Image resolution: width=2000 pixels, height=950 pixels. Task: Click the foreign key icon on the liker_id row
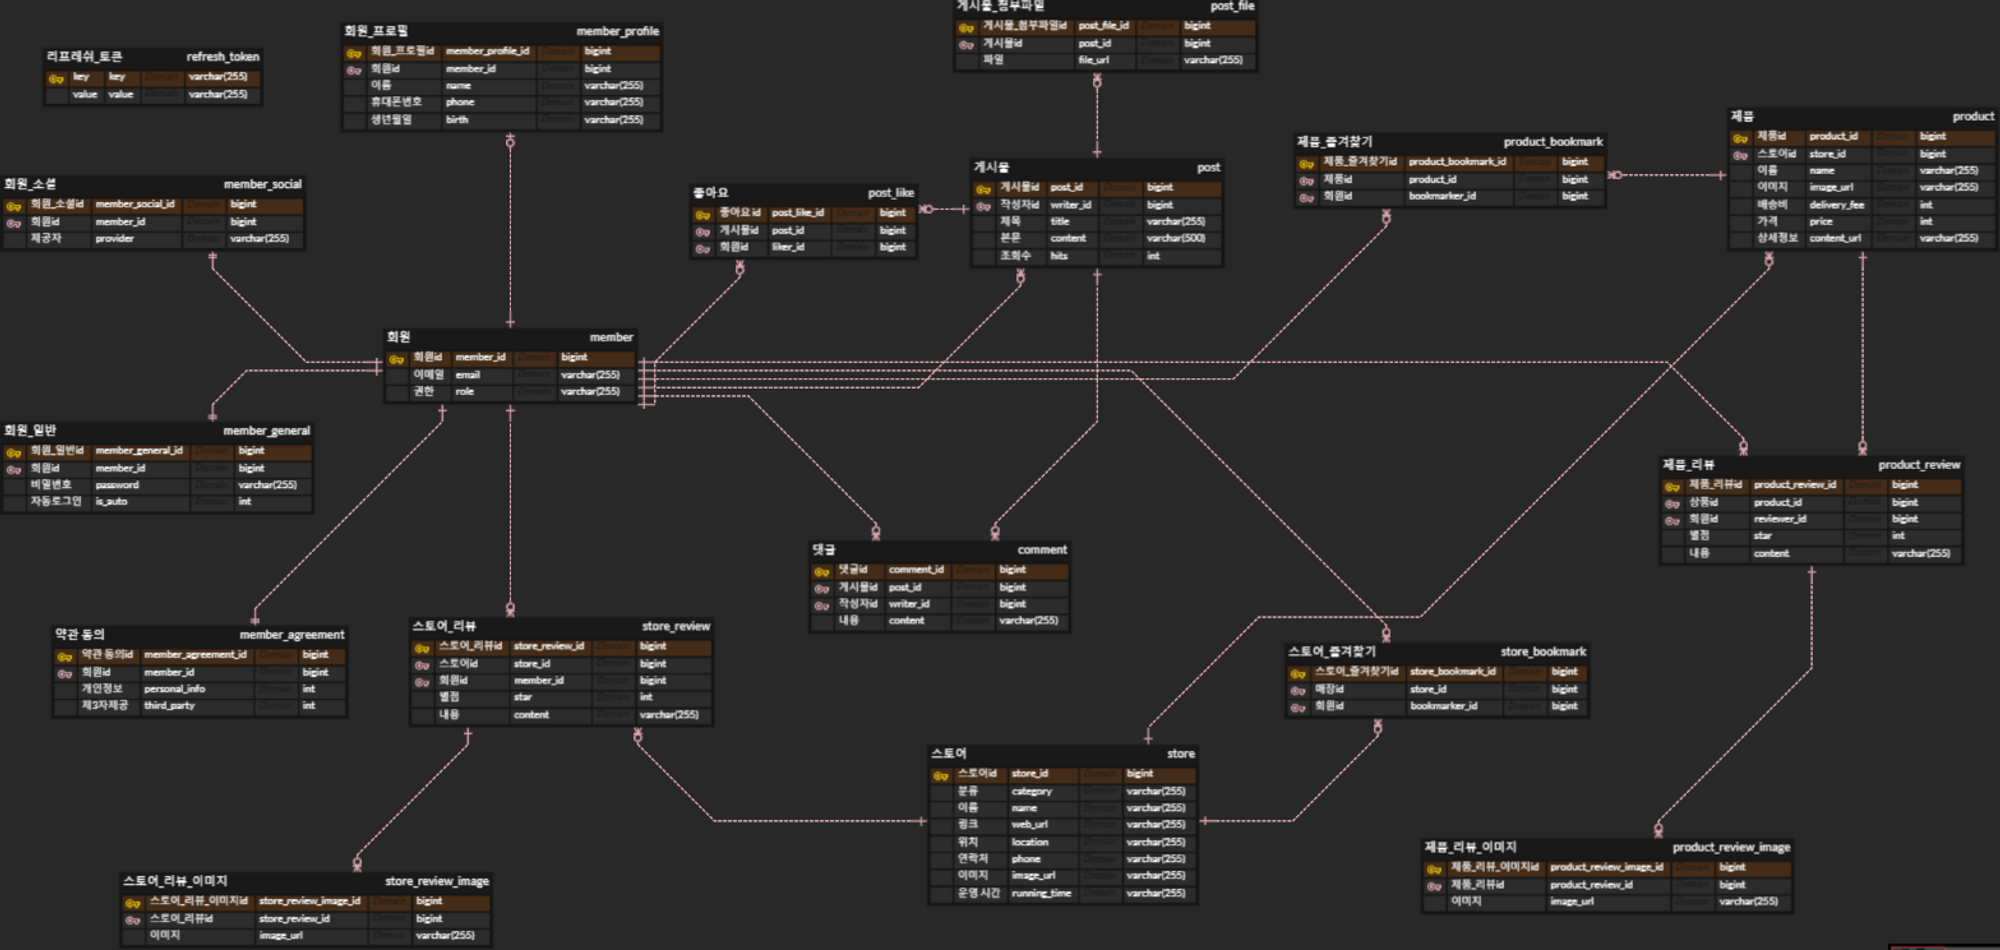point(703,248)
